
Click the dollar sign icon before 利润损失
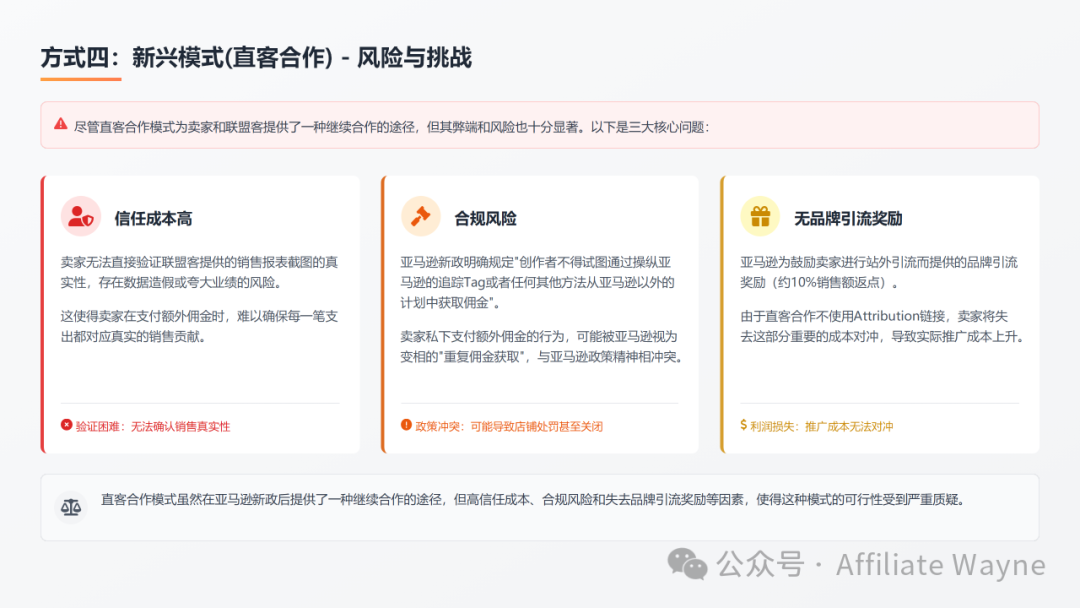click(743, 426)
